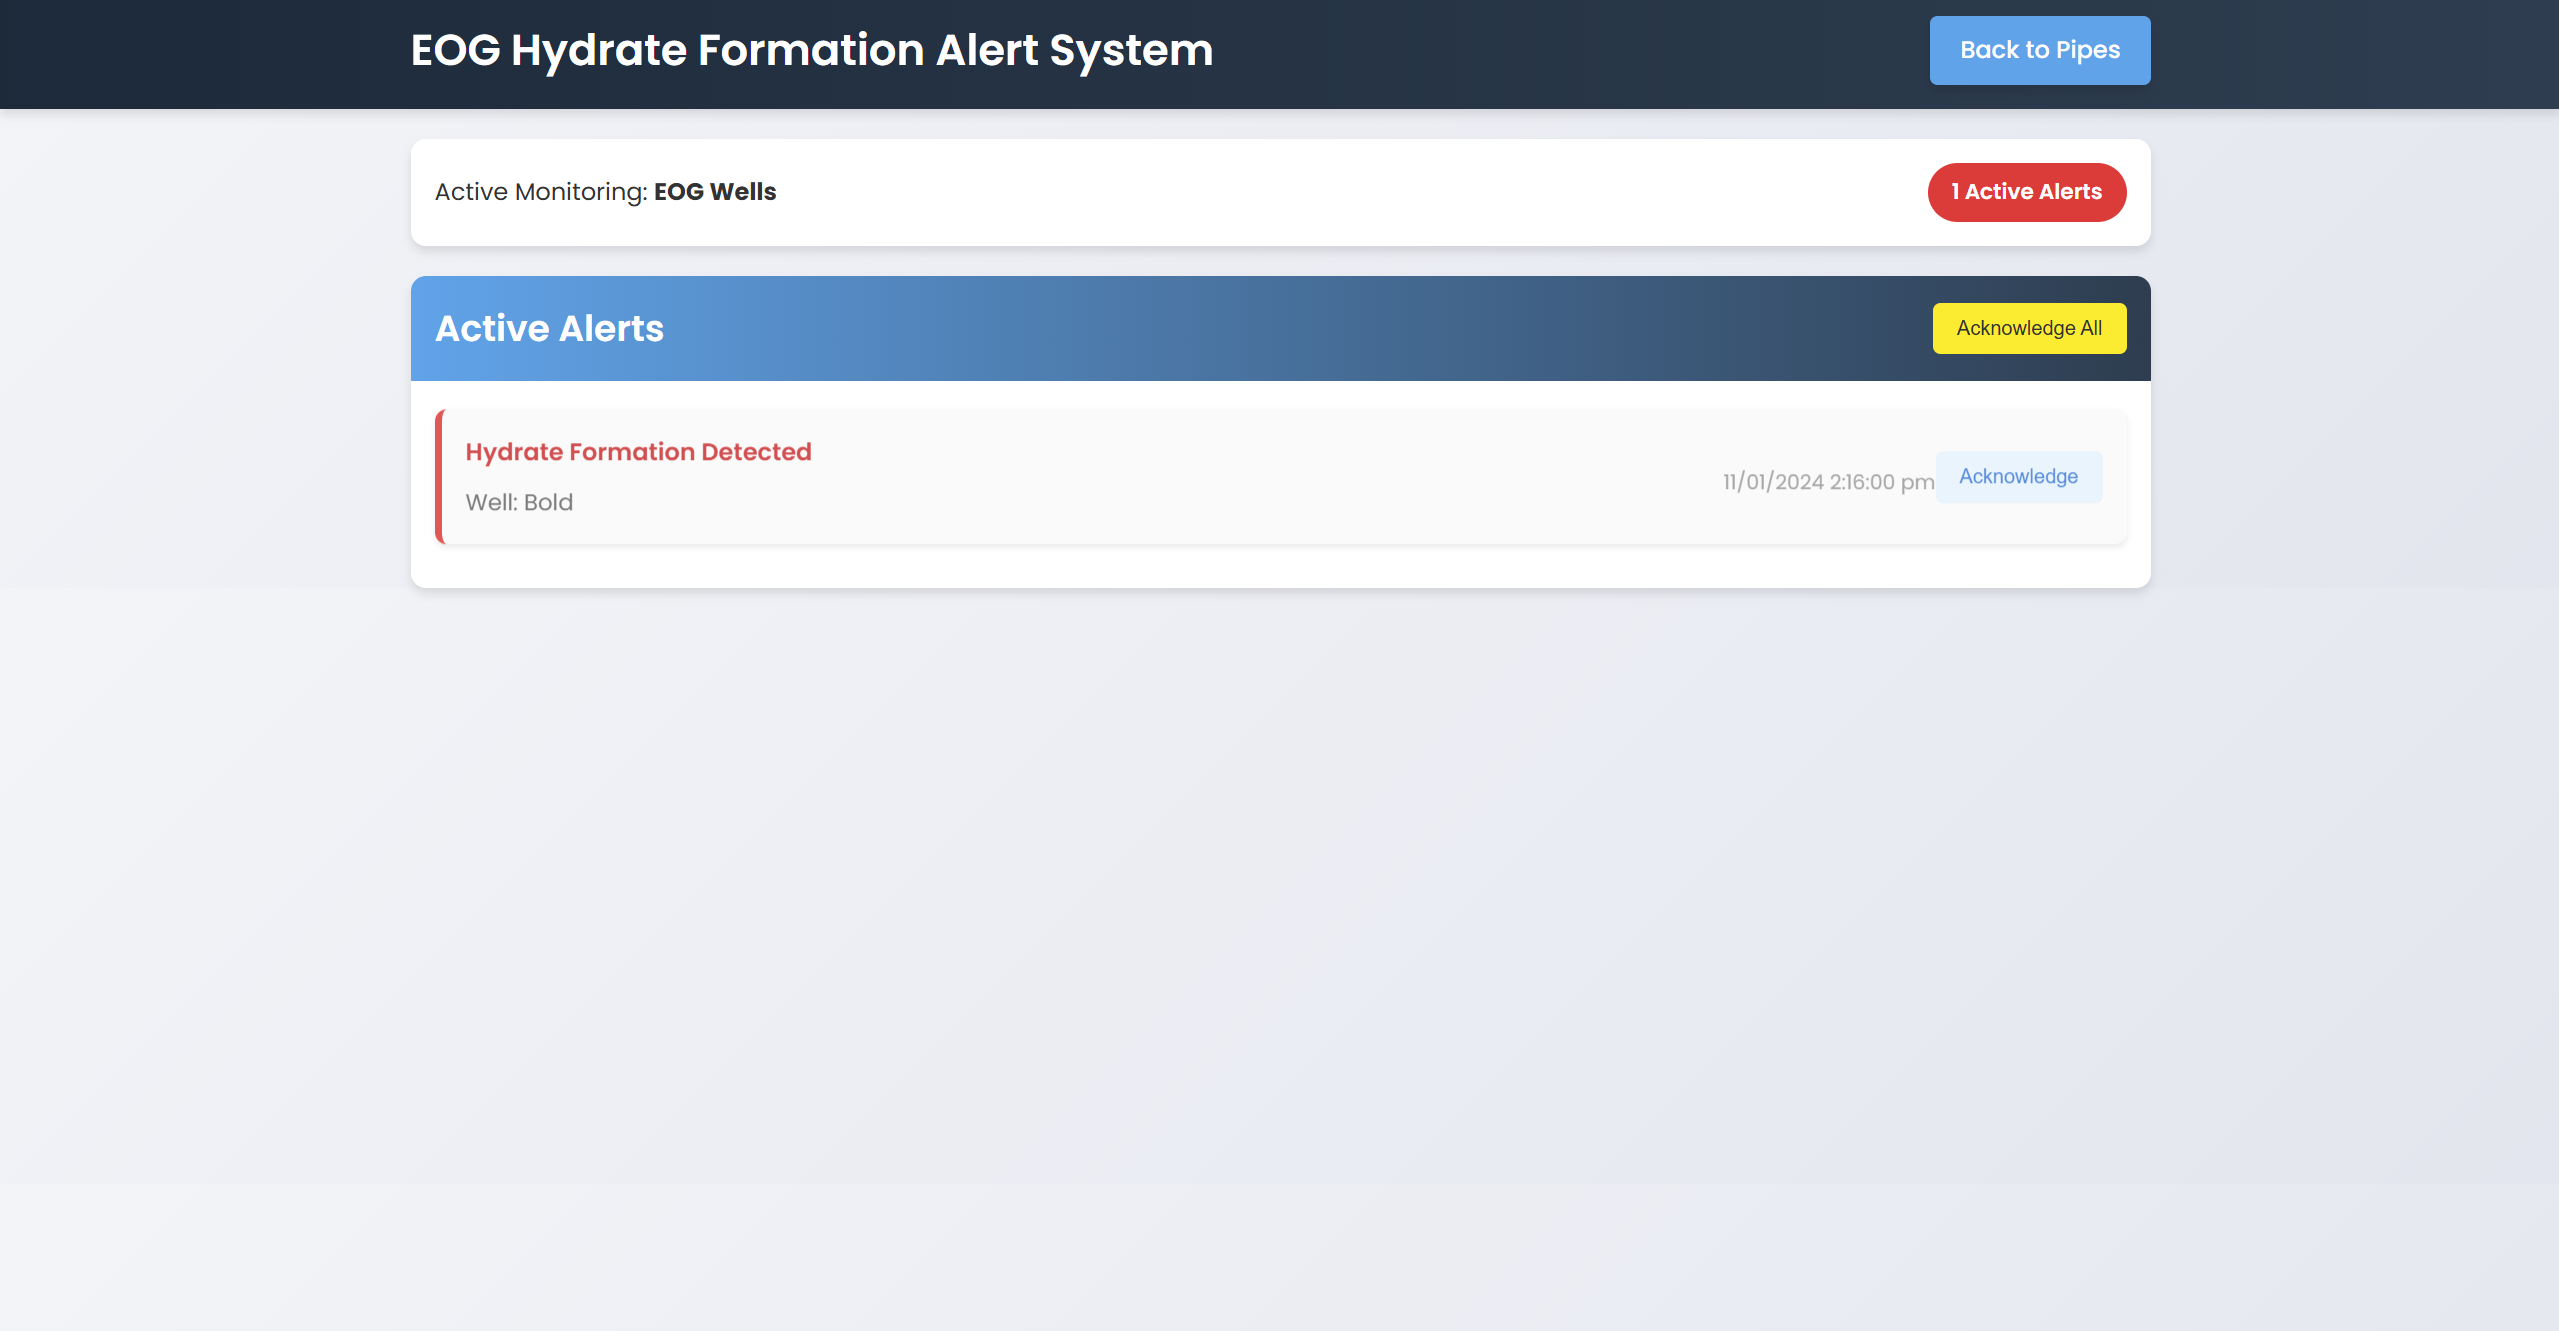Click the EOG Hydrate Formation Alert System title
This screenshot has width=2559, height=1331.
point(811,50)
